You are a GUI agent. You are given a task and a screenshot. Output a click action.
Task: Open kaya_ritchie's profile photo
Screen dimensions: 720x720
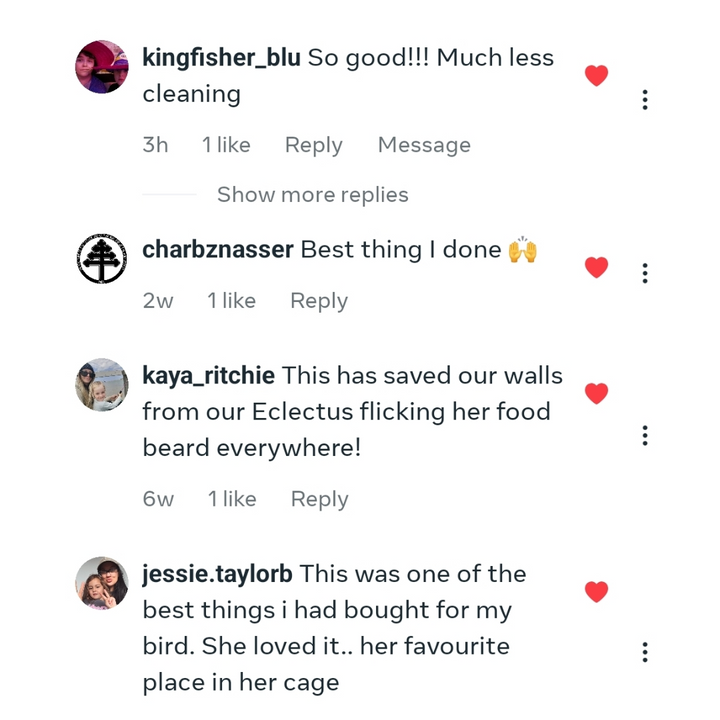(x=102, y=385)
